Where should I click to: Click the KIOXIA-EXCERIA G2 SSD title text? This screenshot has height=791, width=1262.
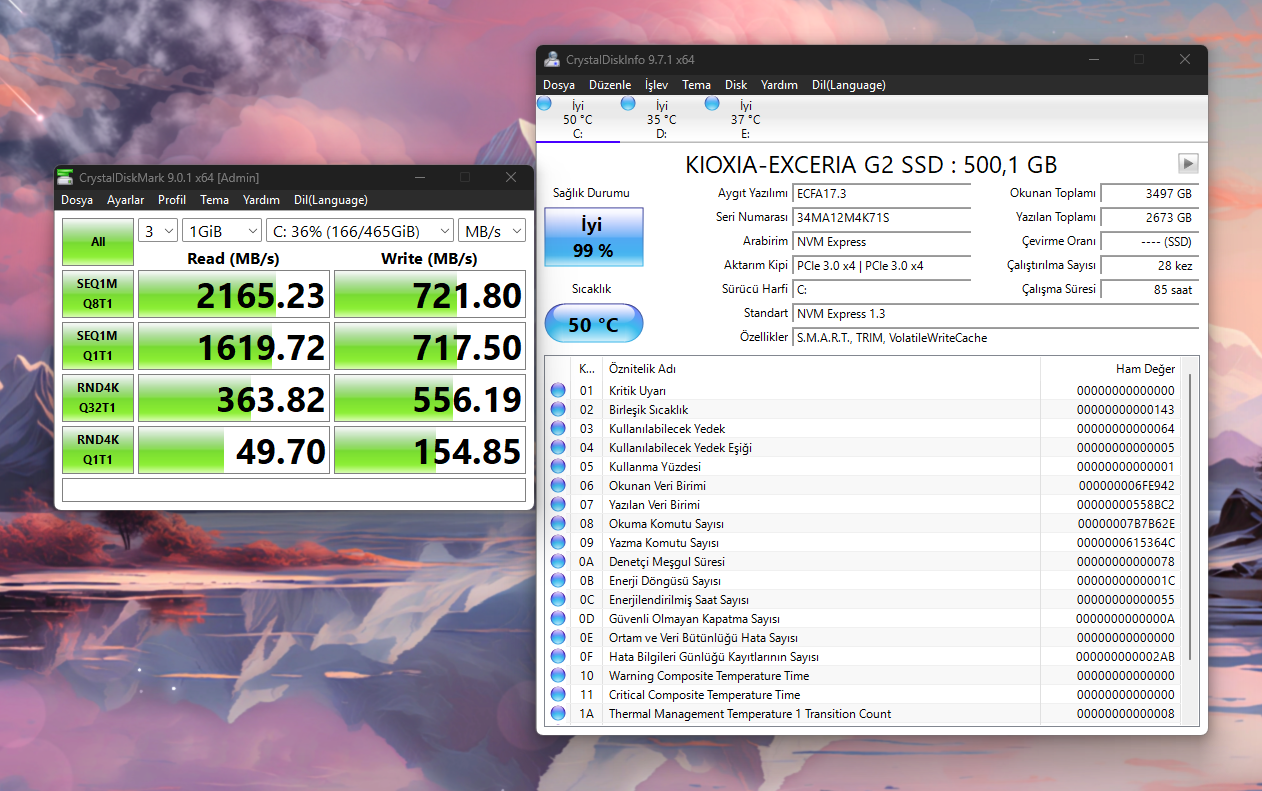coord(871,165)
